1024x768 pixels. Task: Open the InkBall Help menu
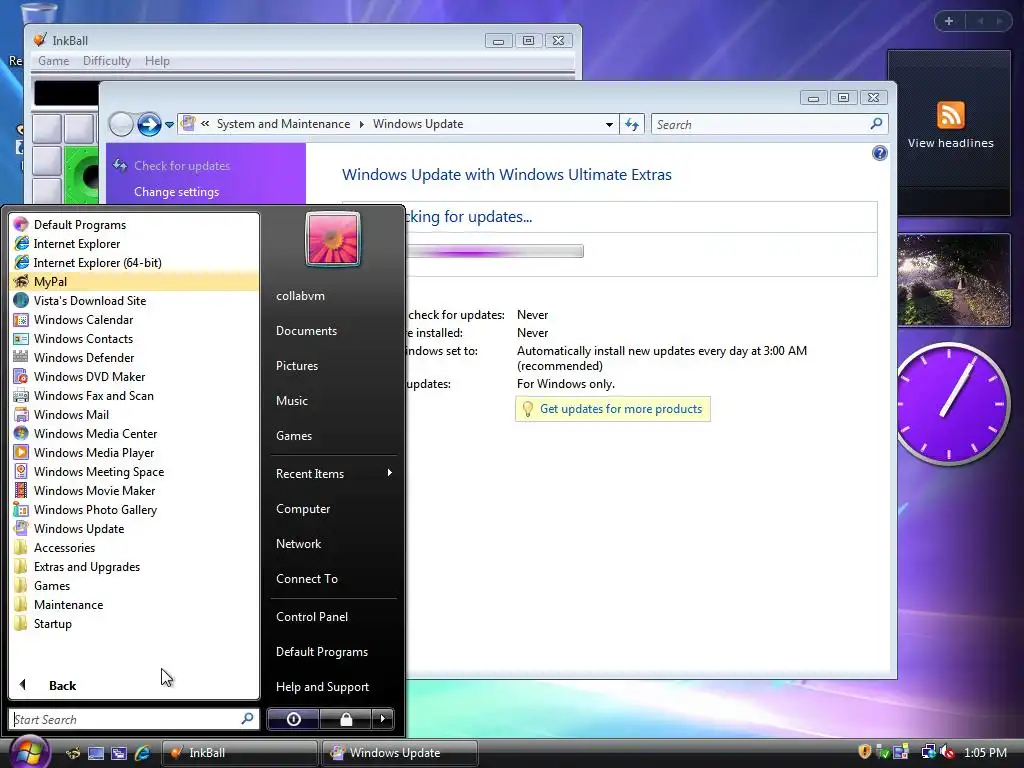click(x=157, y=61)
